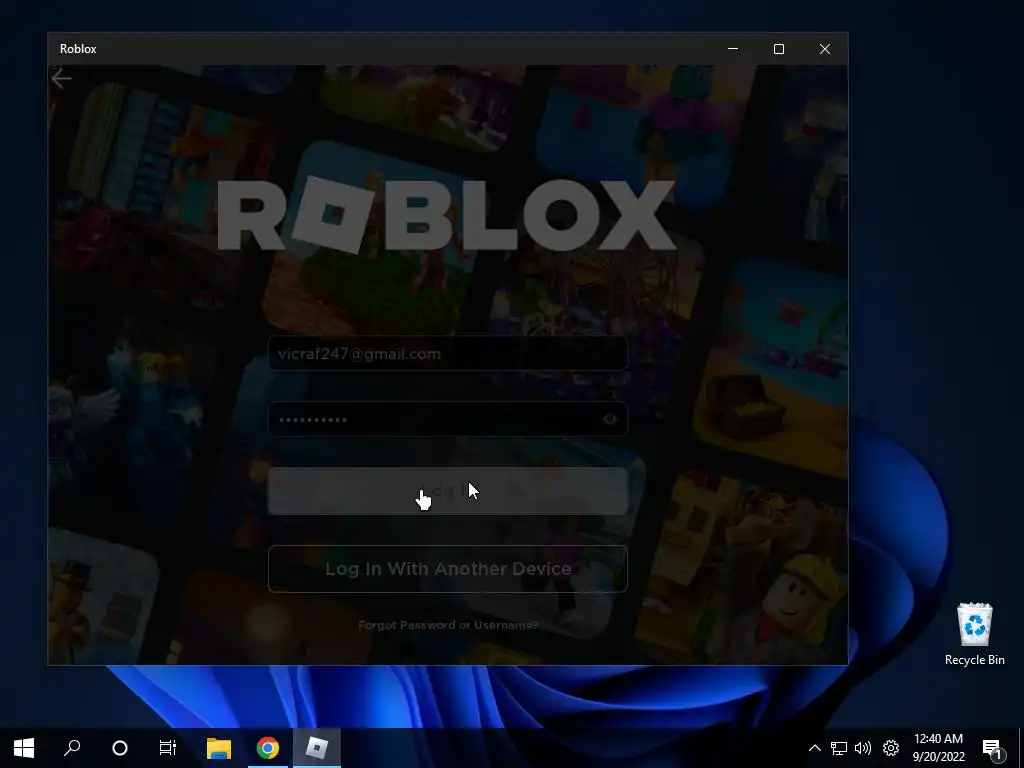Image resolution: width=1024 pixels, height=768 pixels.
Task: Open the Action Center notifications
Action: click(x=993, y=748)
